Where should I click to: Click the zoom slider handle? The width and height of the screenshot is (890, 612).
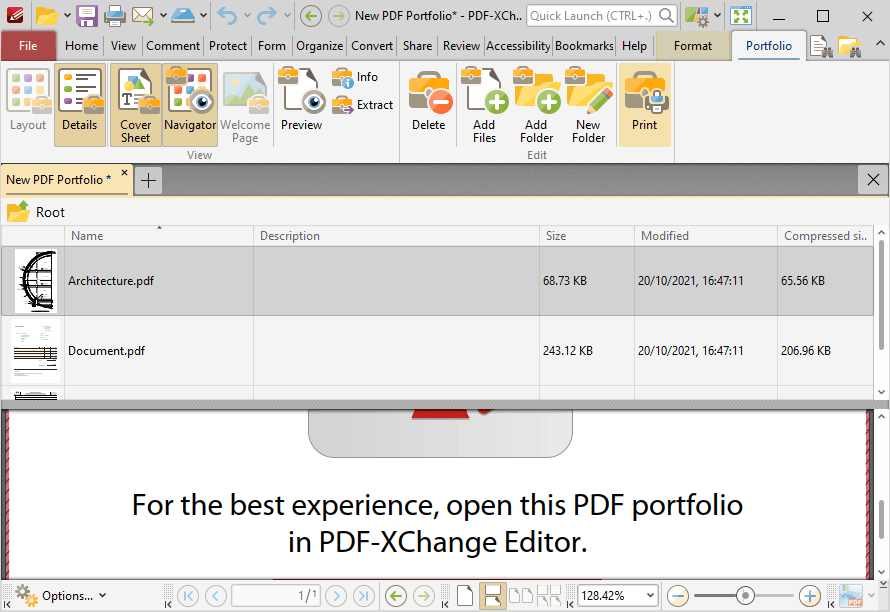point(745,596)
